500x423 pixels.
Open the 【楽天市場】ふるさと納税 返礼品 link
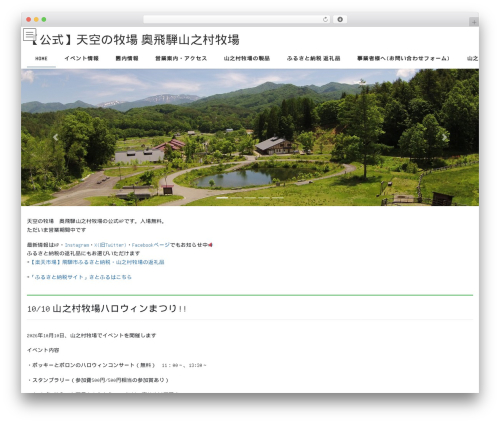(96, 262)
